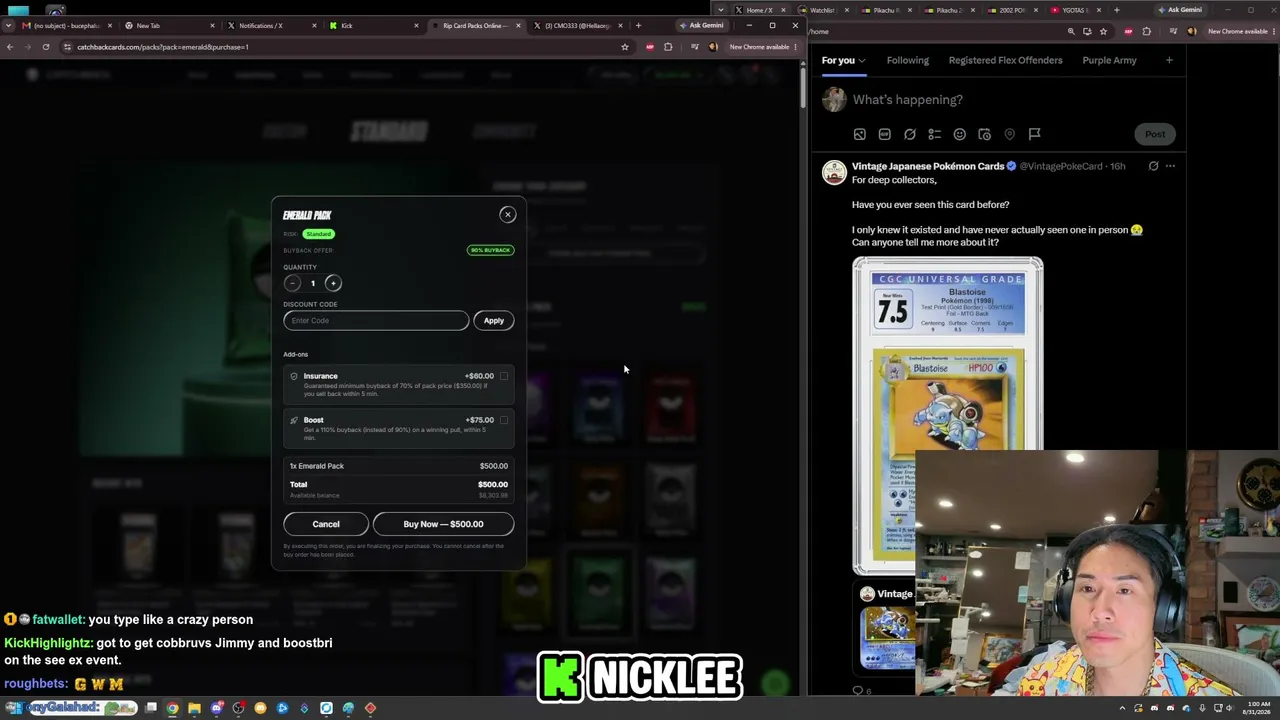The image size is (1280, 720).
Task: Switch to the Following timeline tab
Action: (x=908, y=60)
